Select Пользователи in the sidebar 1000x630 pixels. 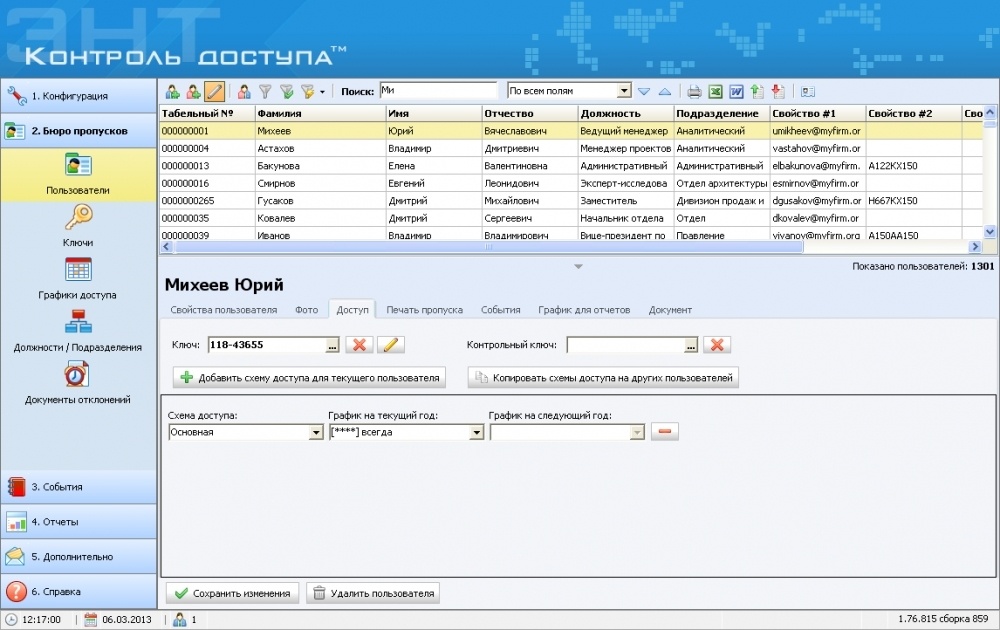point(78,173)
